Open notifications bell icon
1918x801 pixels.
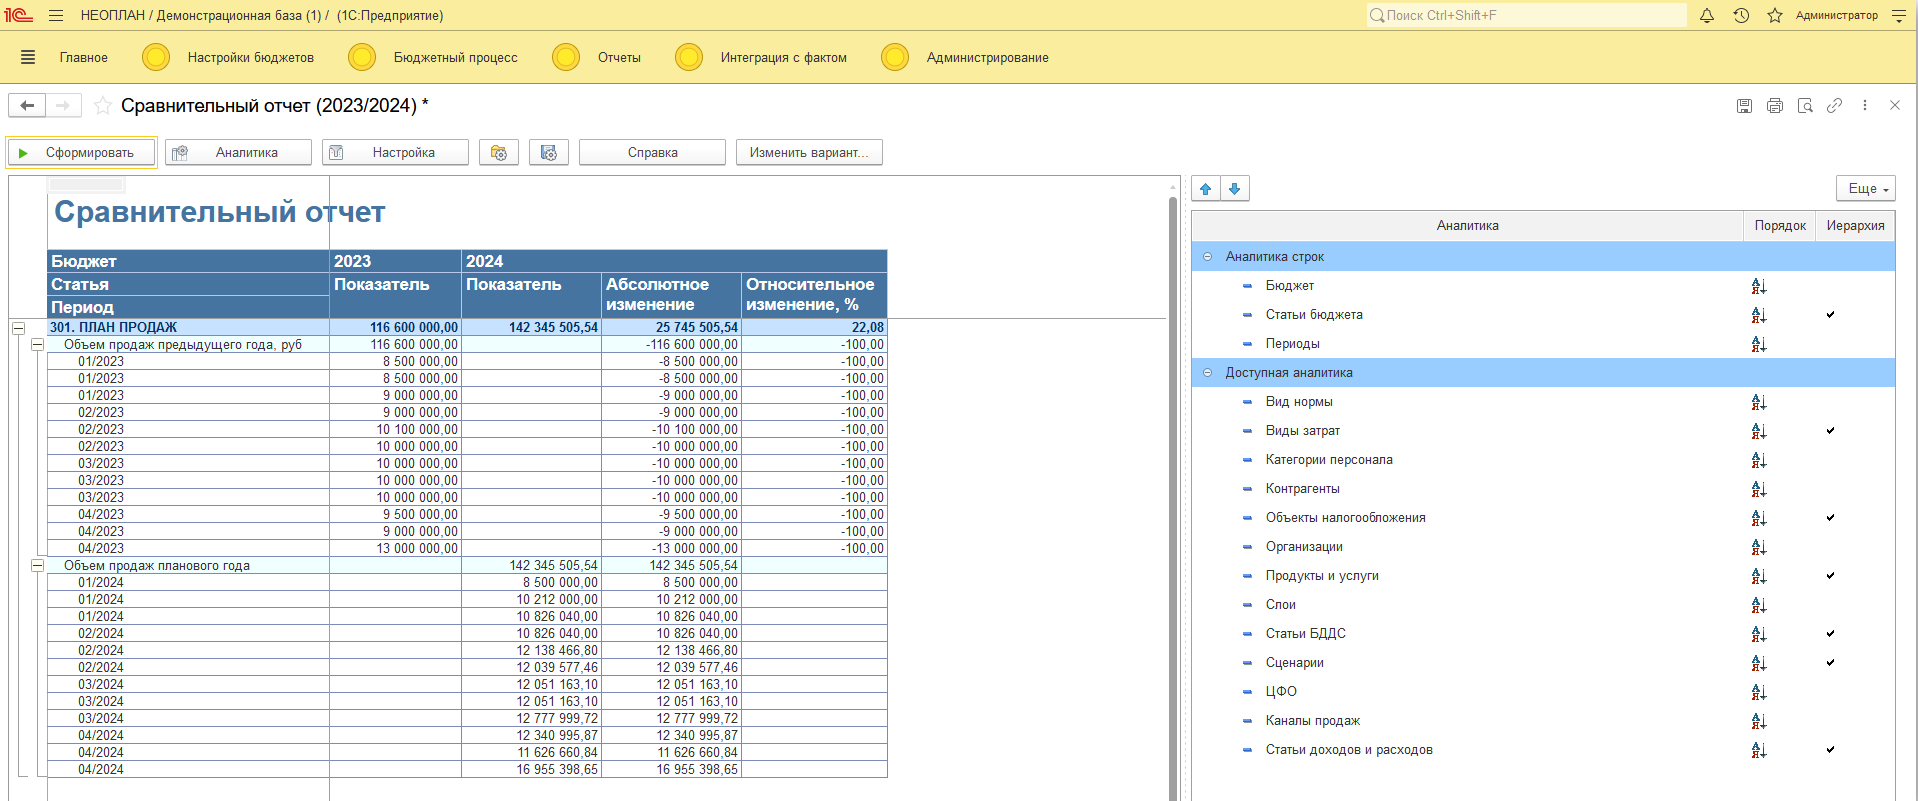coord(1707,15)
